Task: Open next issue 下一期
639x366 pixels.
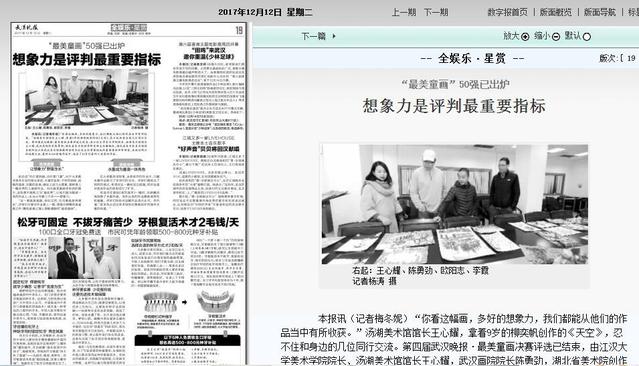Action: click(436, 12)
